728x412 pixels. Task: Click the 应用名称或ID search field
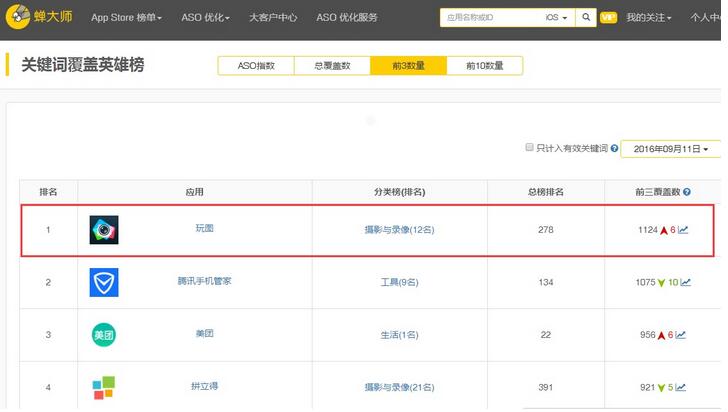point(490,17)
